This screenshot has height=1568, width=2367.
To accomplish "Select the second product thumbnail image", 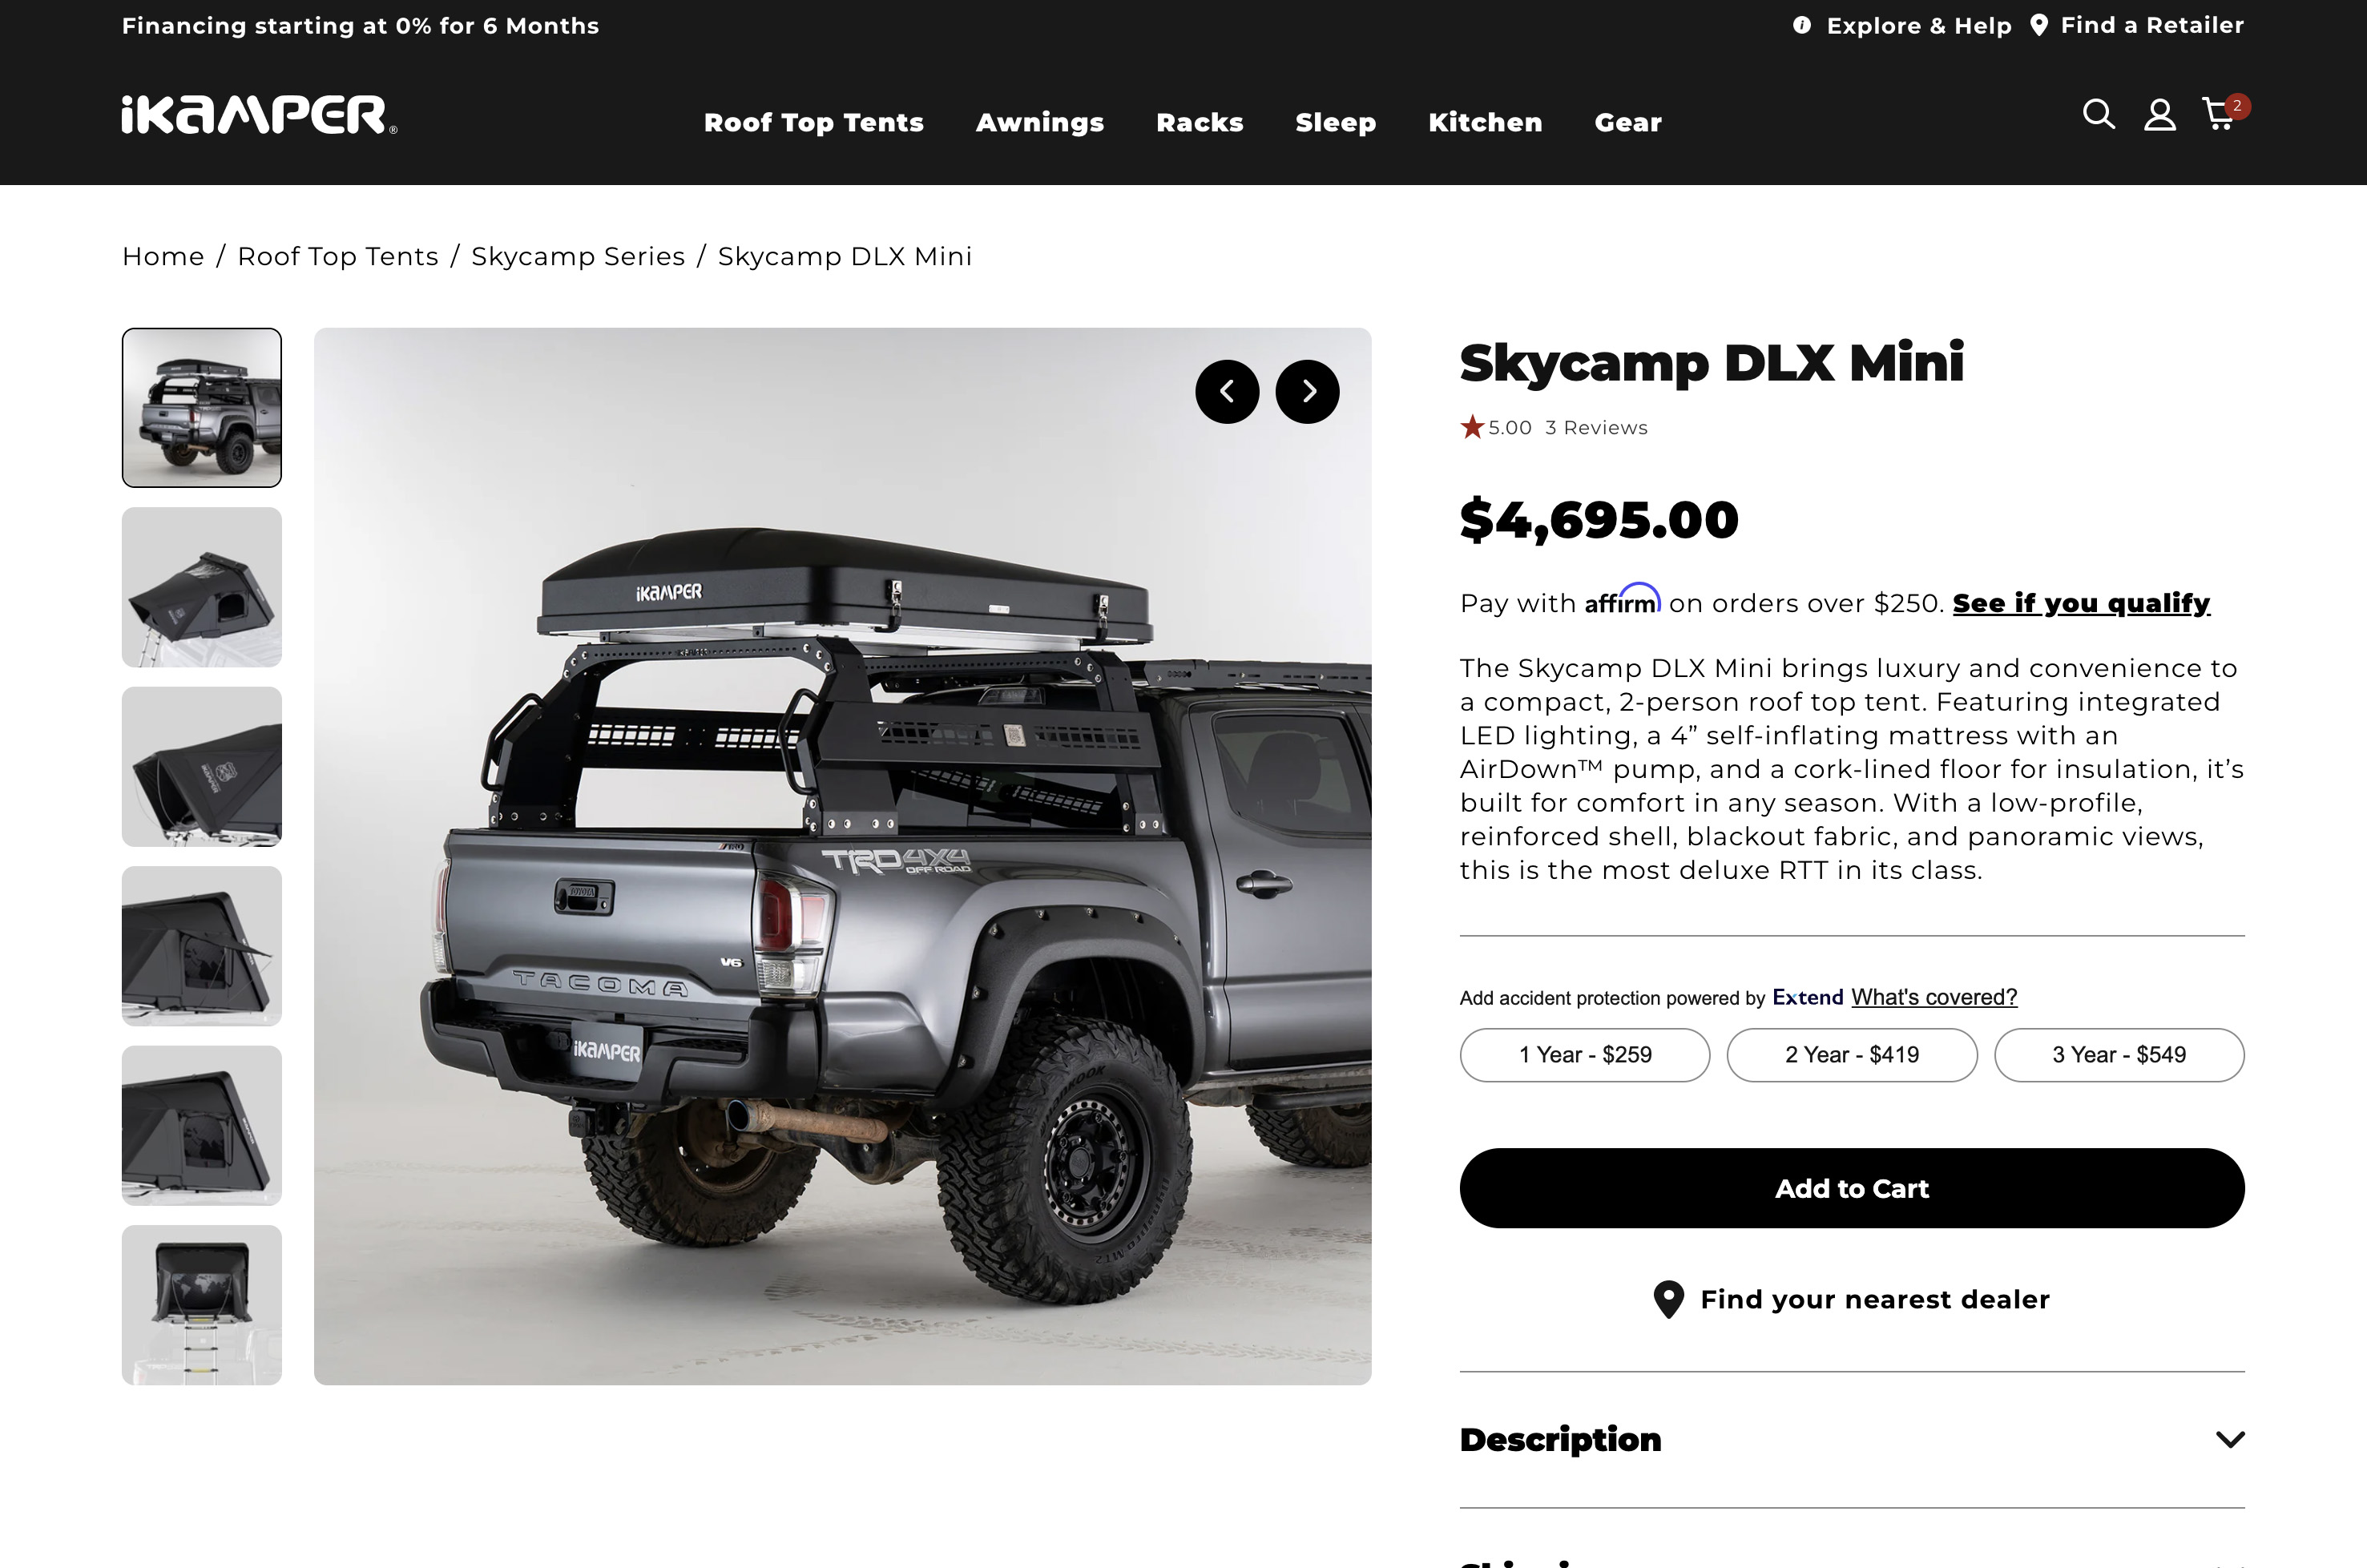I will point(202,587).
